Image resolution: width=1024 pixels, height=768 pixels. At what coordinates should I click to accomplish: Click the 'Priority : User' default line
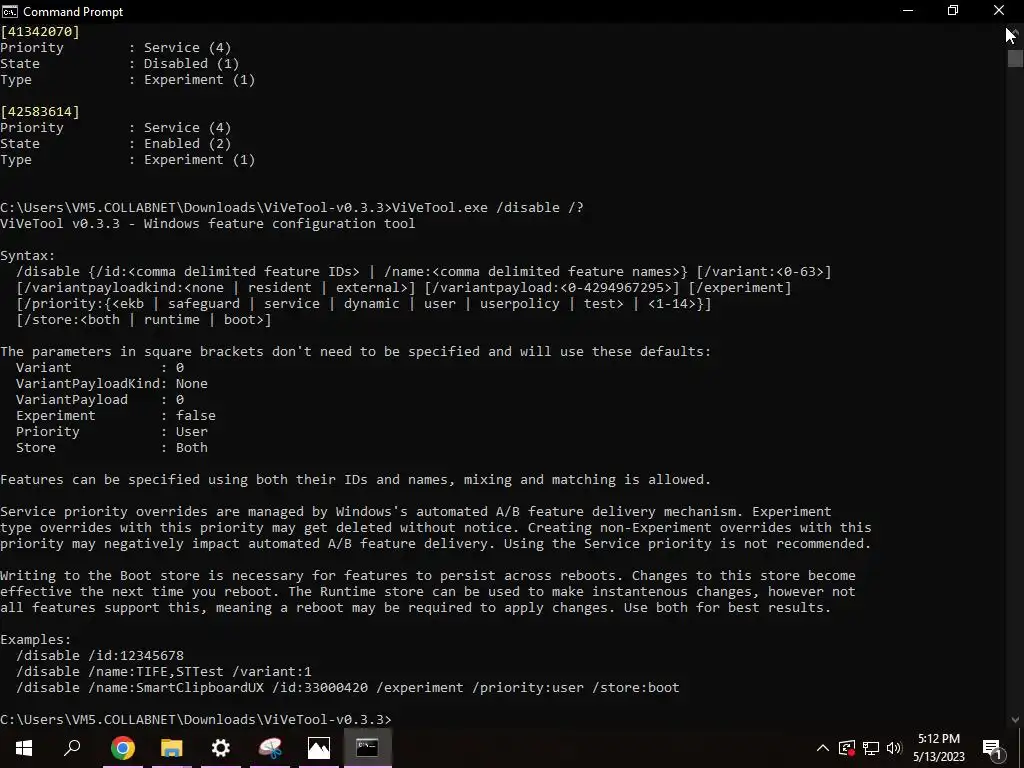[112, 432]
